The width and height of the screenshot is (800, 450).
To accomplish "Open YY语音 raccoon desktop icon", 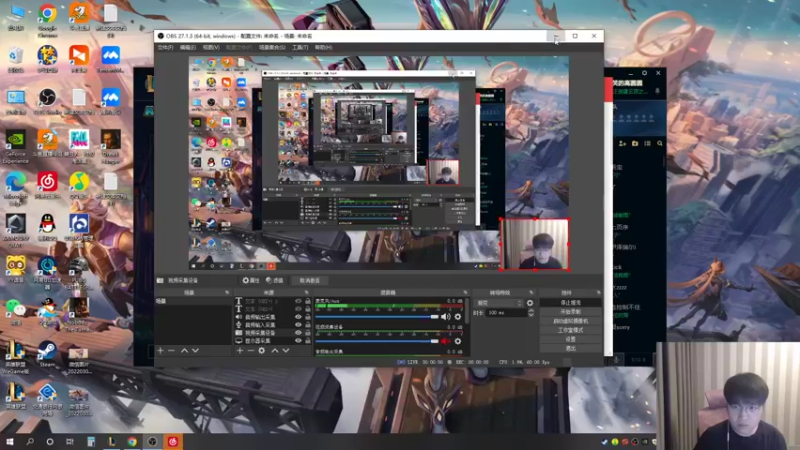I will (15, 269).
